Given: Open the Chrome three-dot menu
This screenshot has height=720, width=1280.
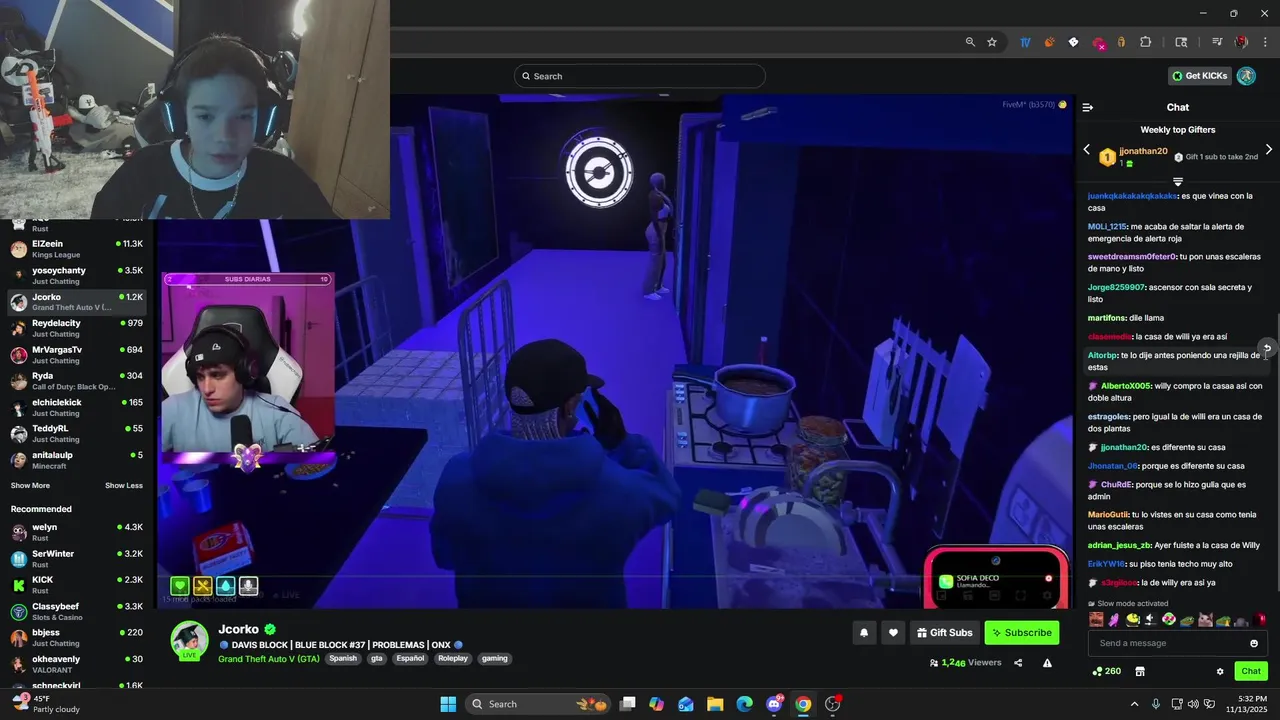Looking at the screenshot, I should pyautogui.click(x=1265, y=42).
